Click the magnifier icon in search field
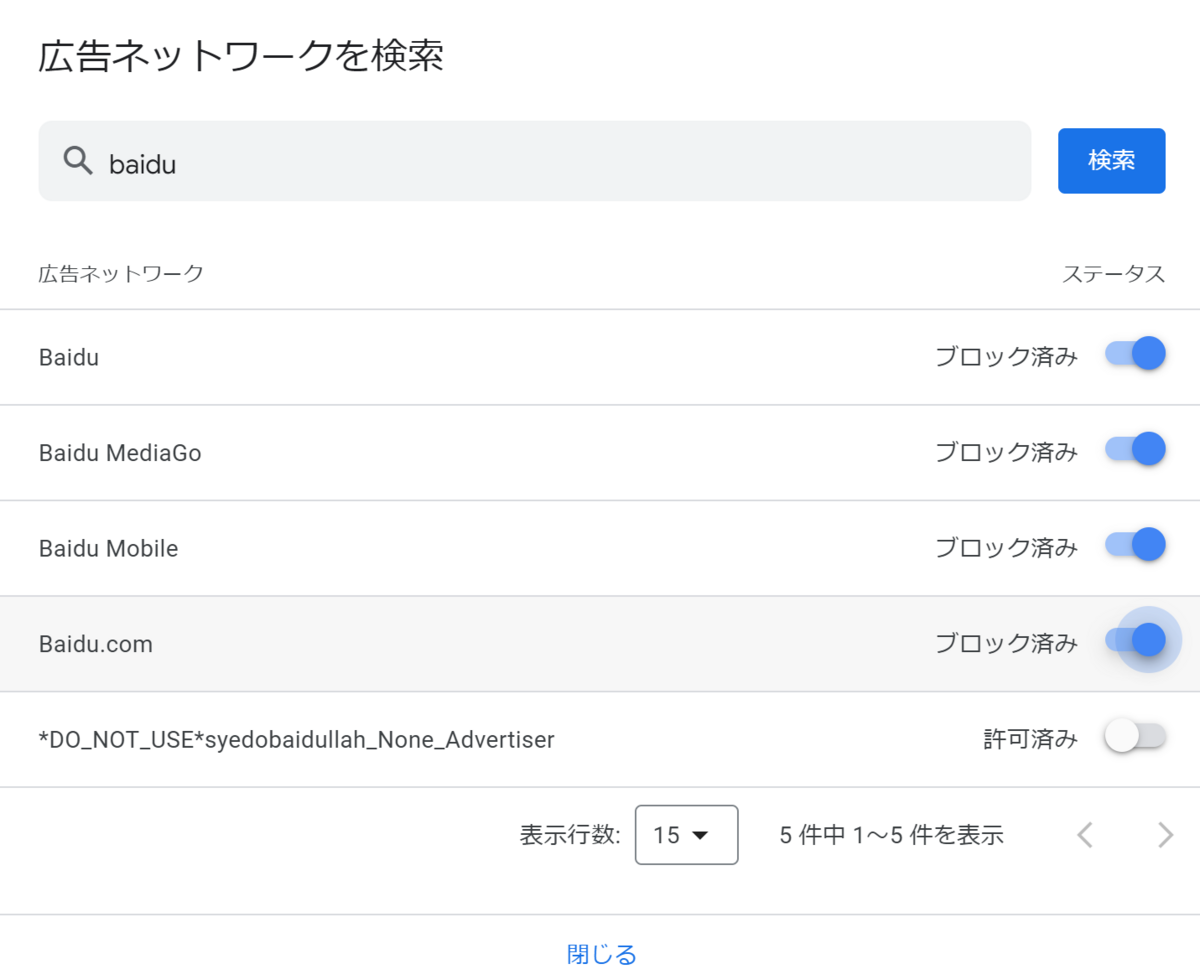The width and height of the screenshot is (1200, 969). tap(78, 160)
